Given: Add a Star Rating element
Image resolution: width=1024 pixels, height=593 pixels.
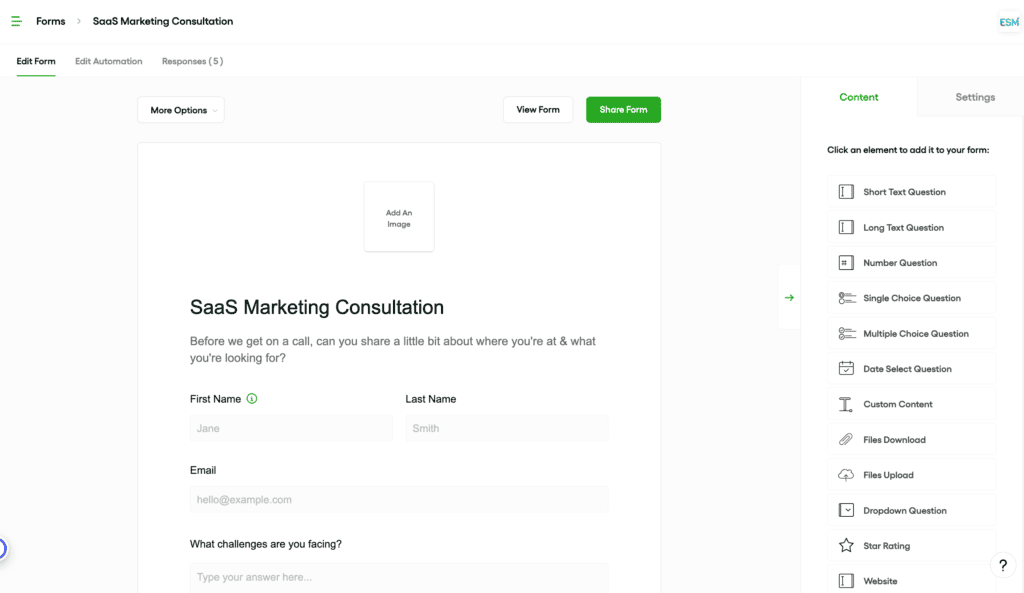Looking at the screenshot, I should [911, 545].
